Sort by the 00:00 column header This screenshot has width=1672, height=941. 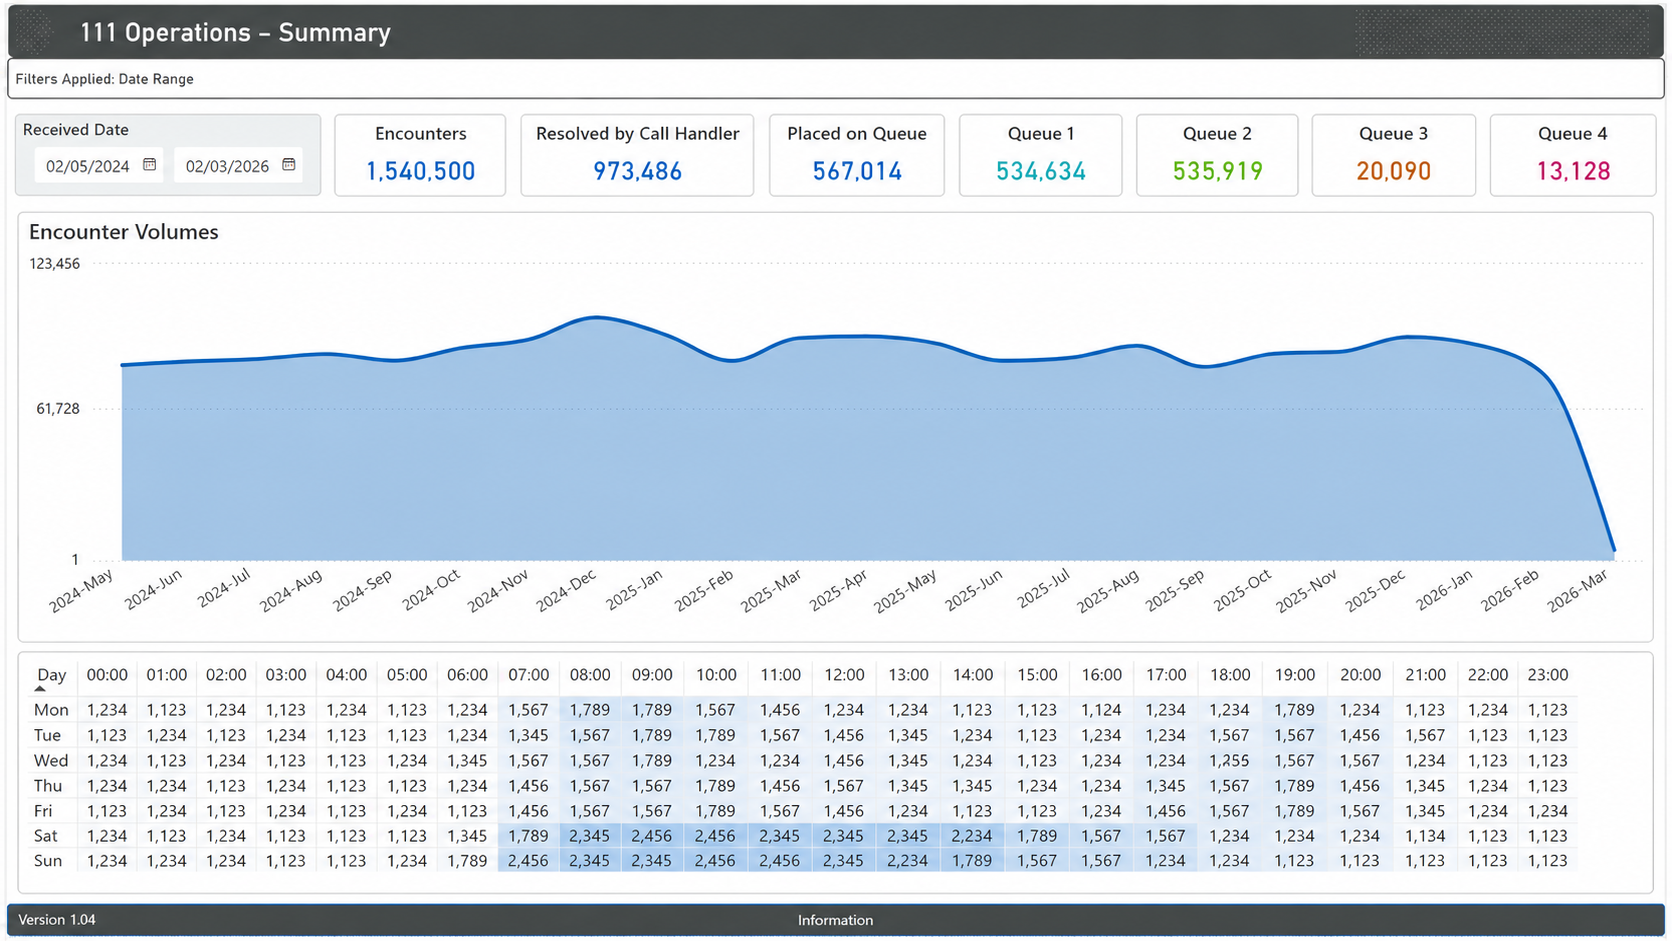[x=107, y=675]
